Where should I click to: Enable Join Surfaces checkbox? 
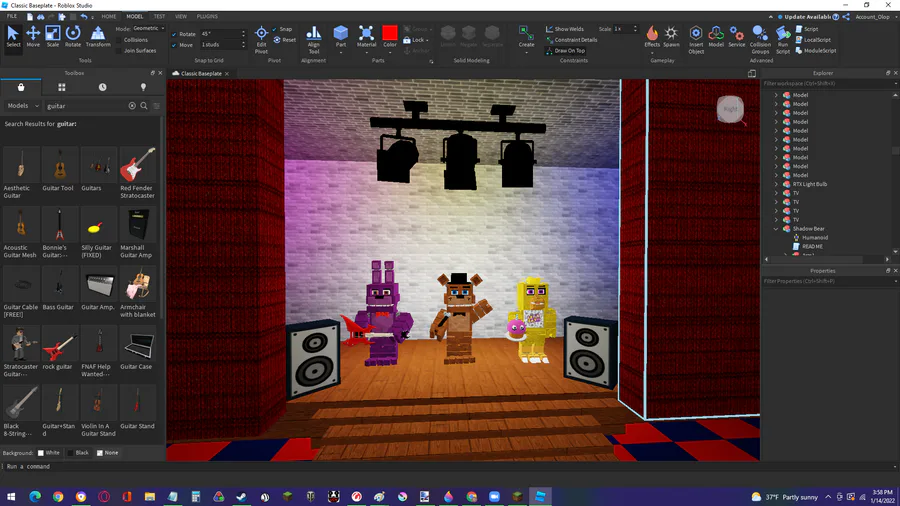119,50
